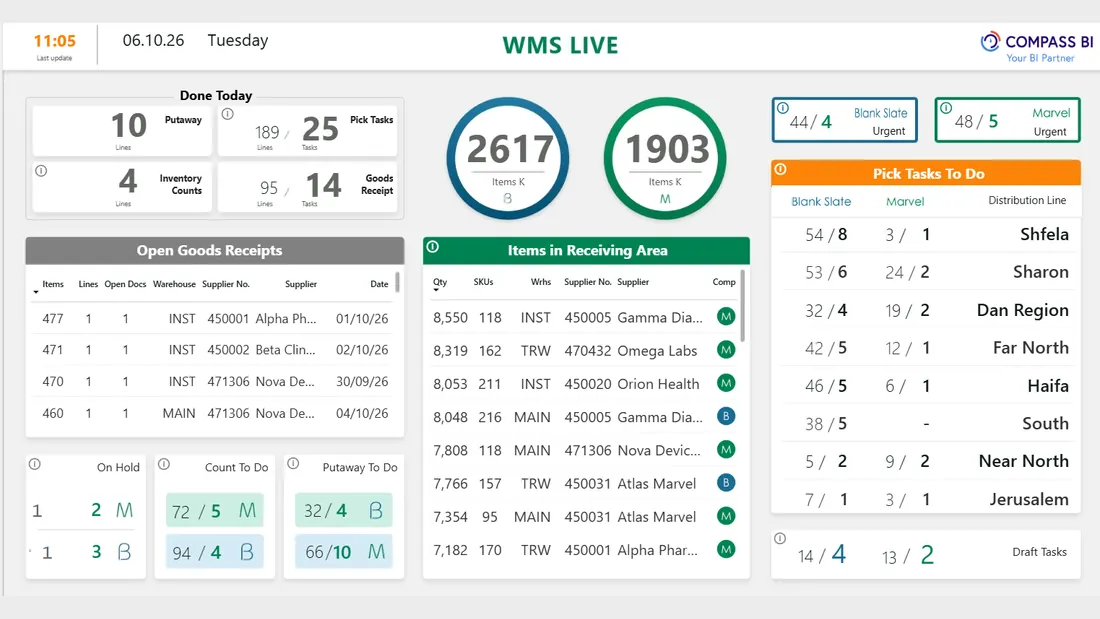The height and width of the screenshot is (619, 1100).
Task: Select the Haifa distribution line
Action: click(x=926, y=386)
